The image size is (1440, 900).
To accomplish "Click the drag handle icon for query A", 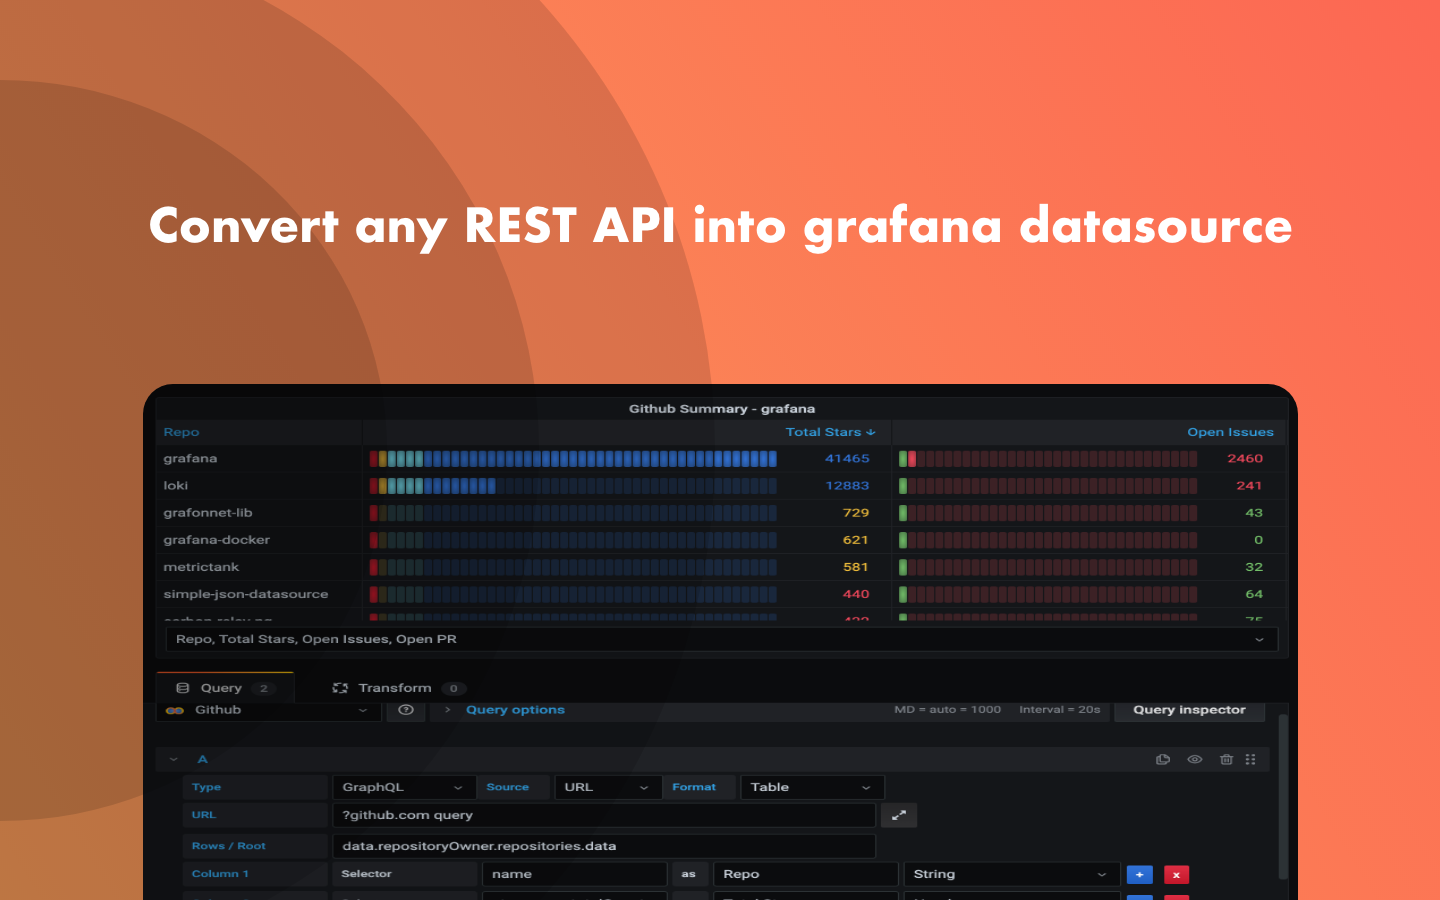I will (1251, 759).
